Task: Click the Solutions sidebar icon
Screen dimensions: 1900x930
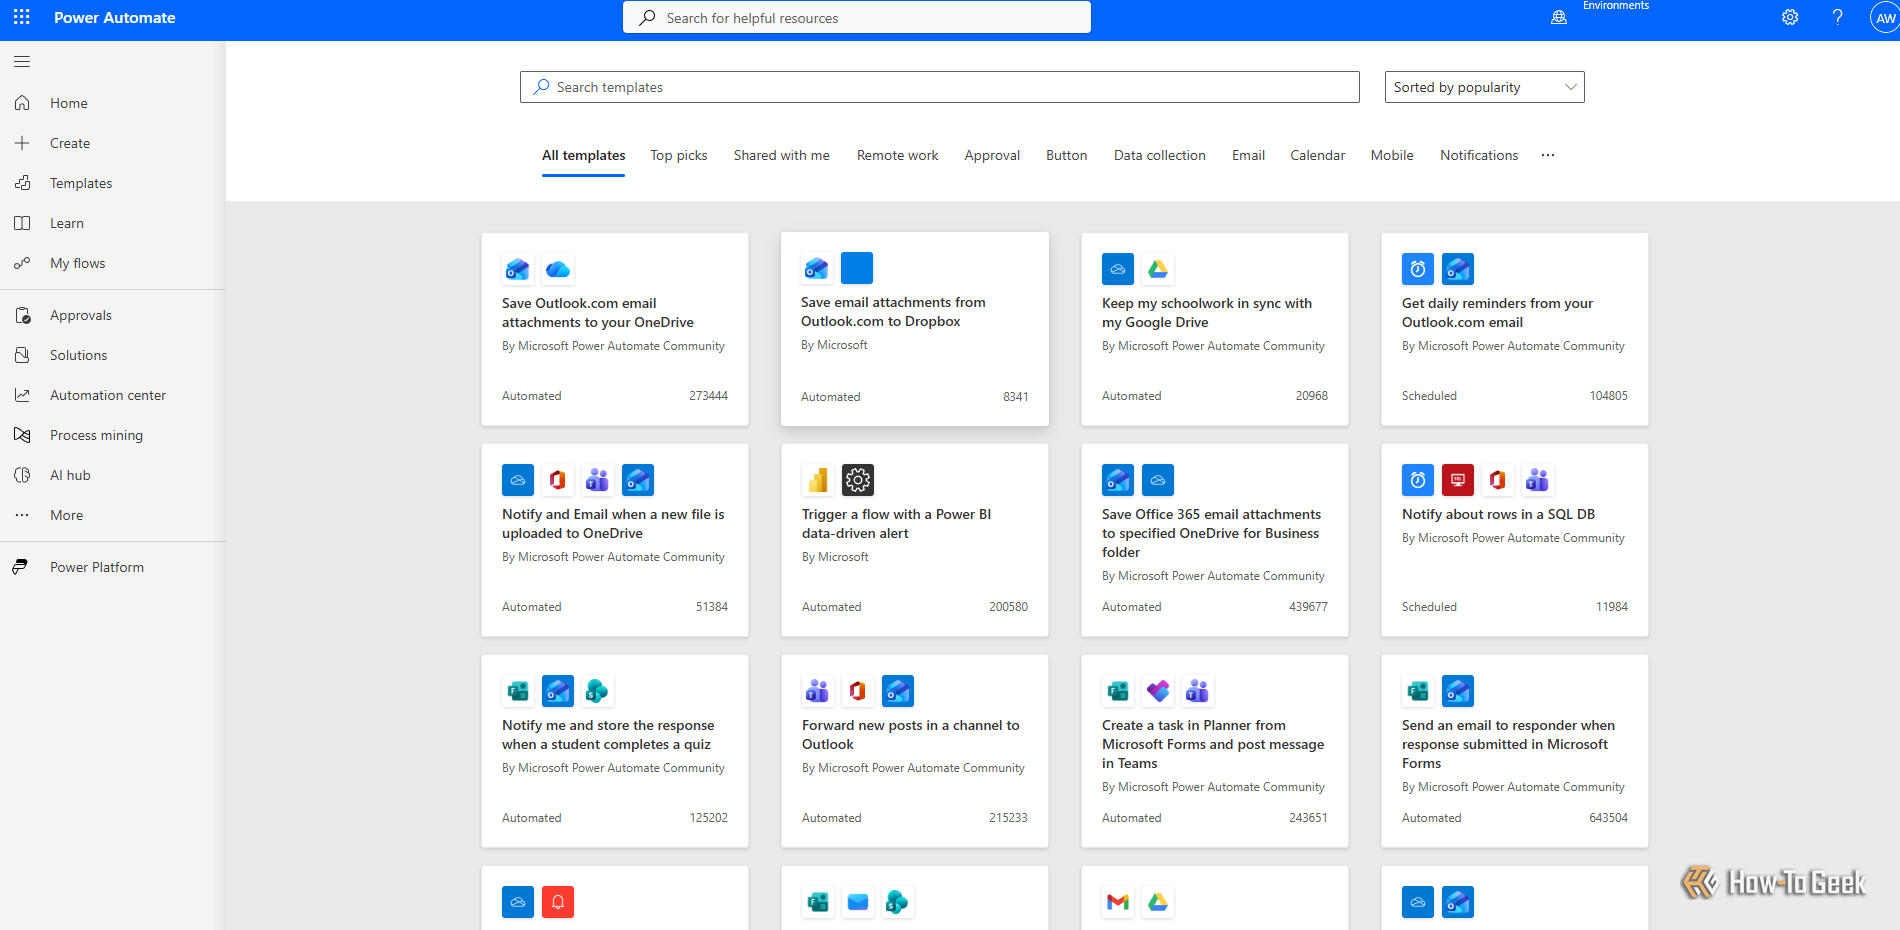Action: pos(22,355)
